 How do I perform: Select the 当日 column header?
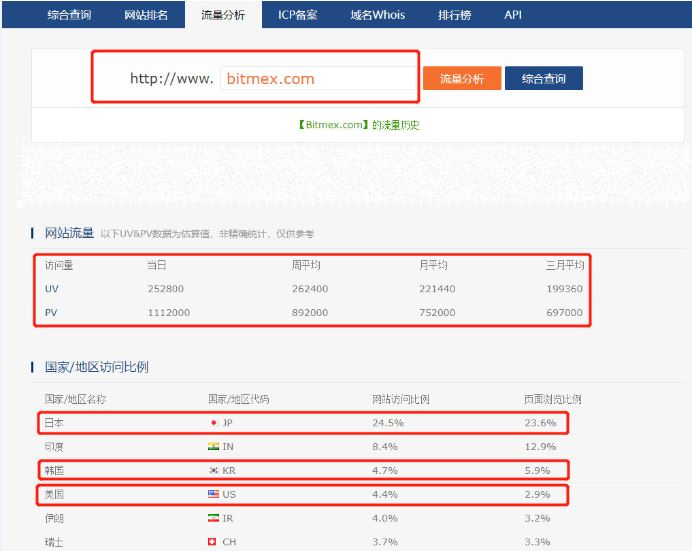pyautogui.click(x=157, y=265)
